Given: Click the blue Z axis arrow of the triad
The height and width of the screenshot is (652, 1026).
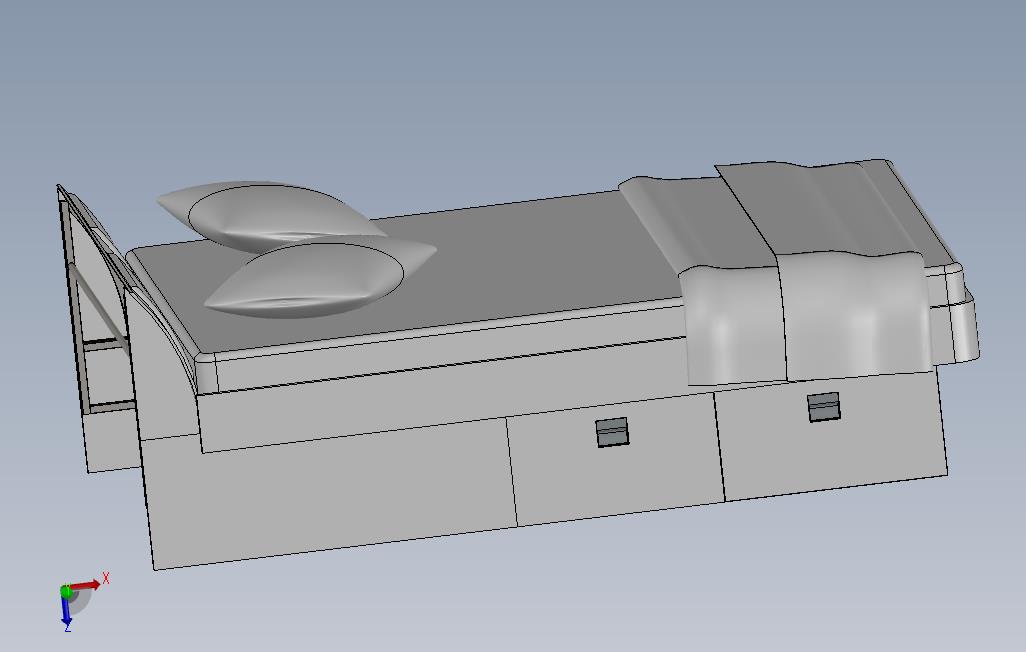Looking at the screenshot, I should tap(66, 611).
